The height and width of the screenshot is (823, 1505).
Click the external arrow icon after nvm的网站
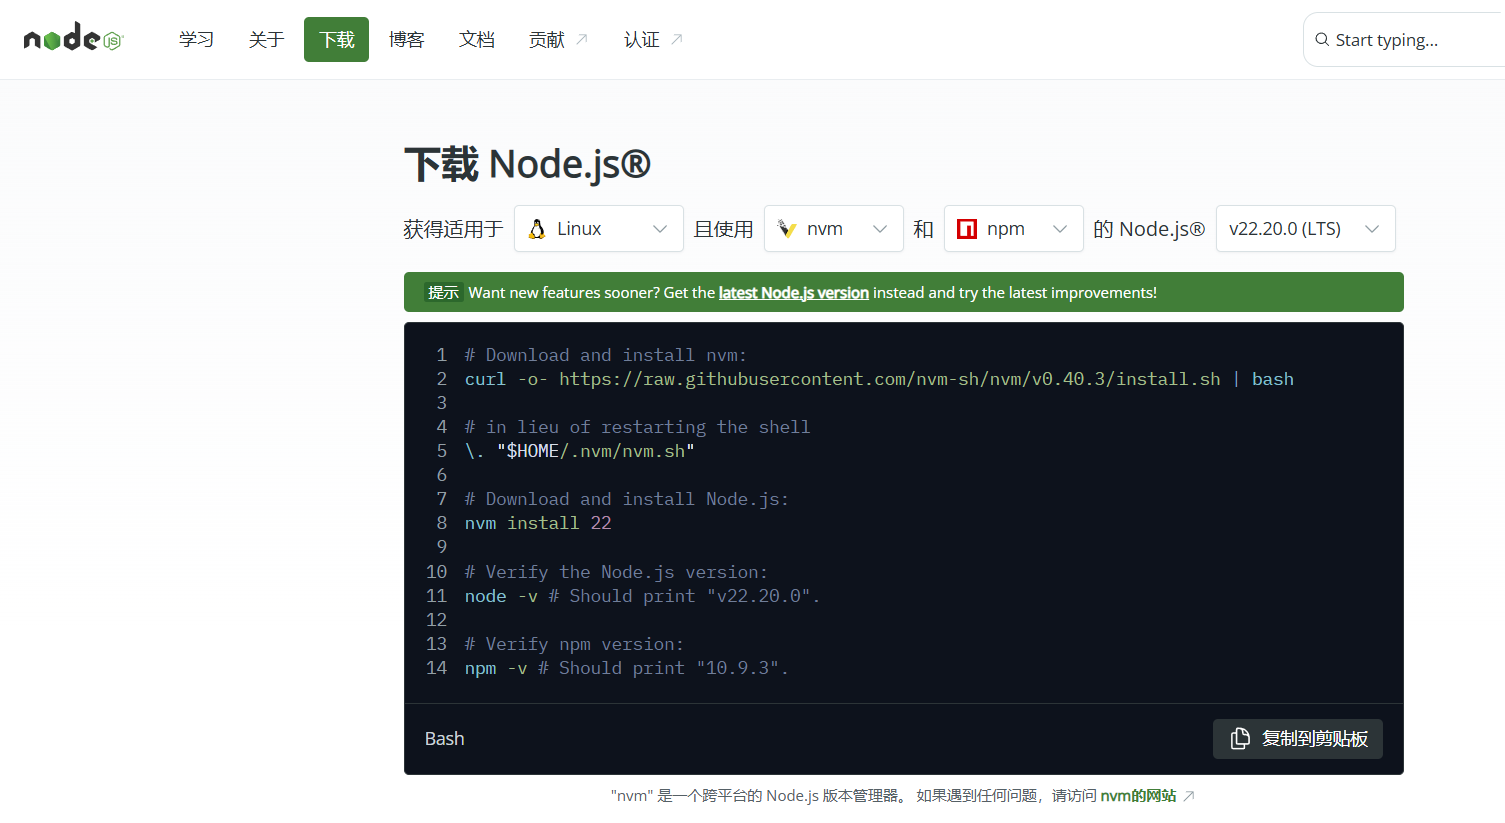1189,796
